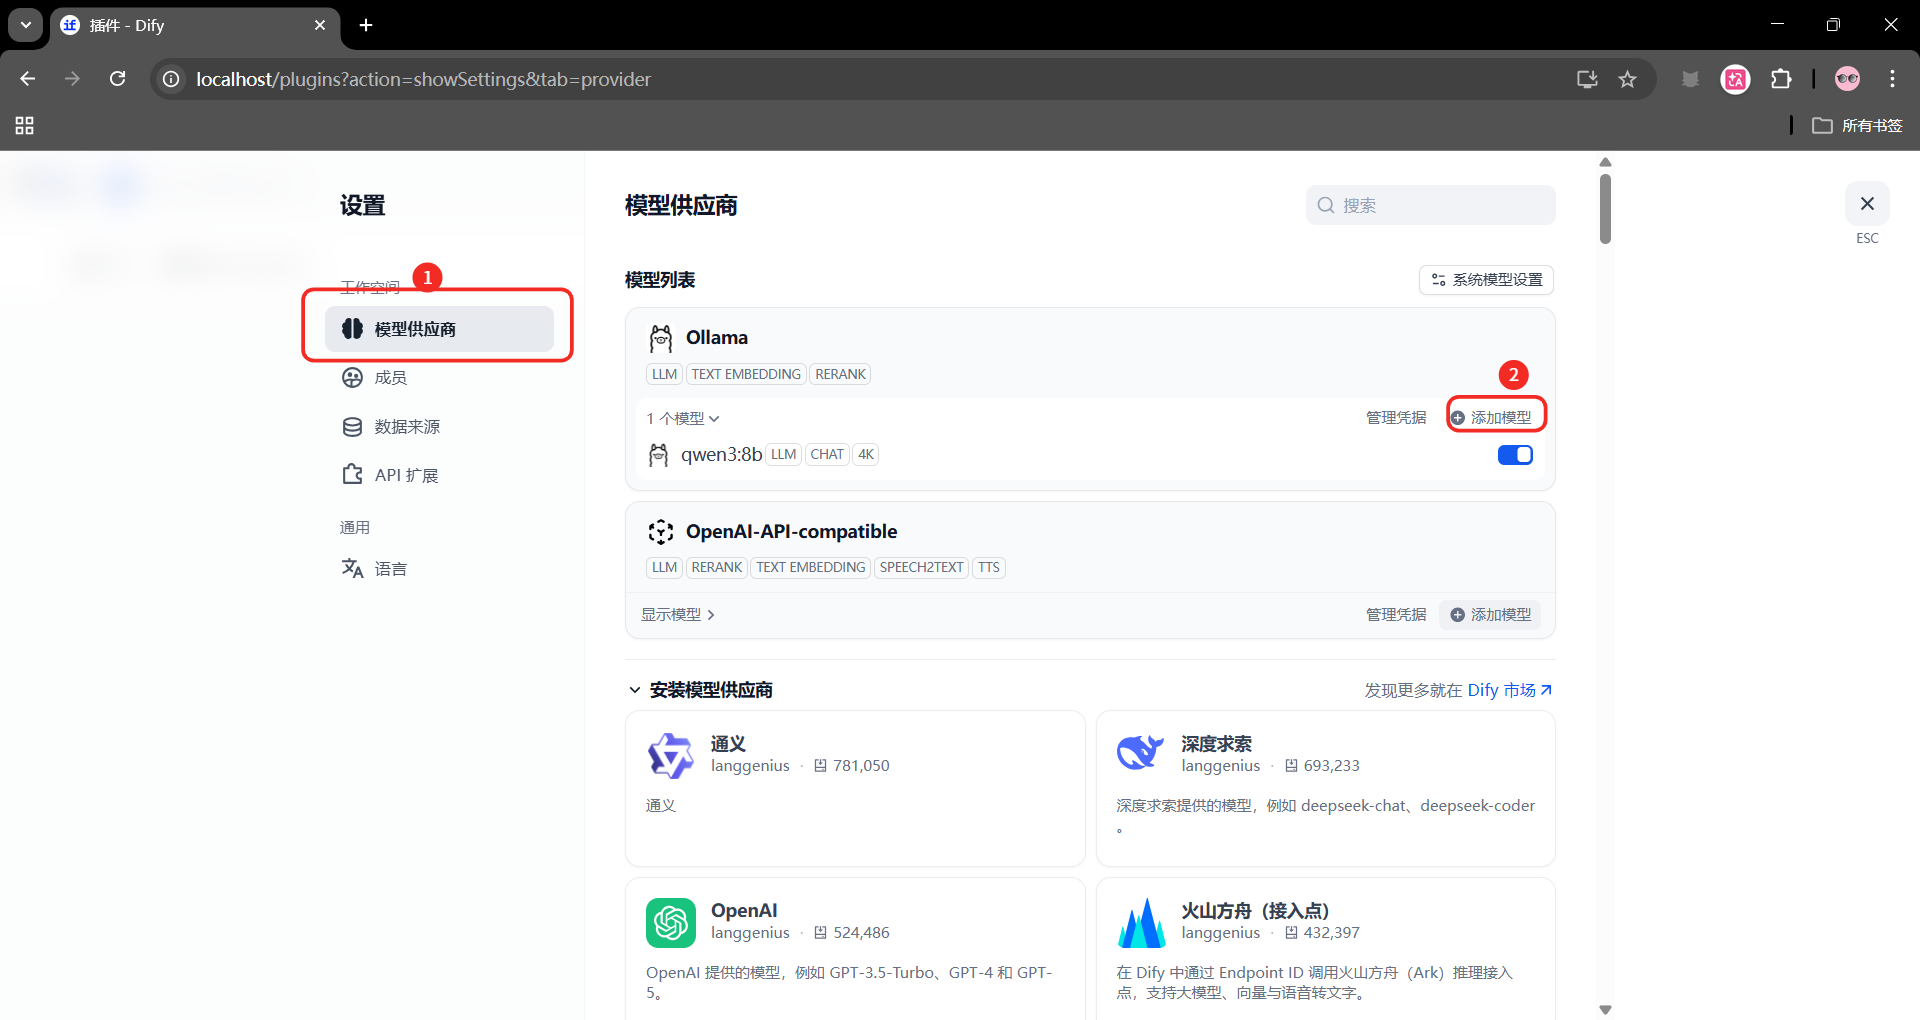Click the search magnifier icon
Image resolution: width=1920 pixels, height=1020 pixels.
(x=1326, y=205)
